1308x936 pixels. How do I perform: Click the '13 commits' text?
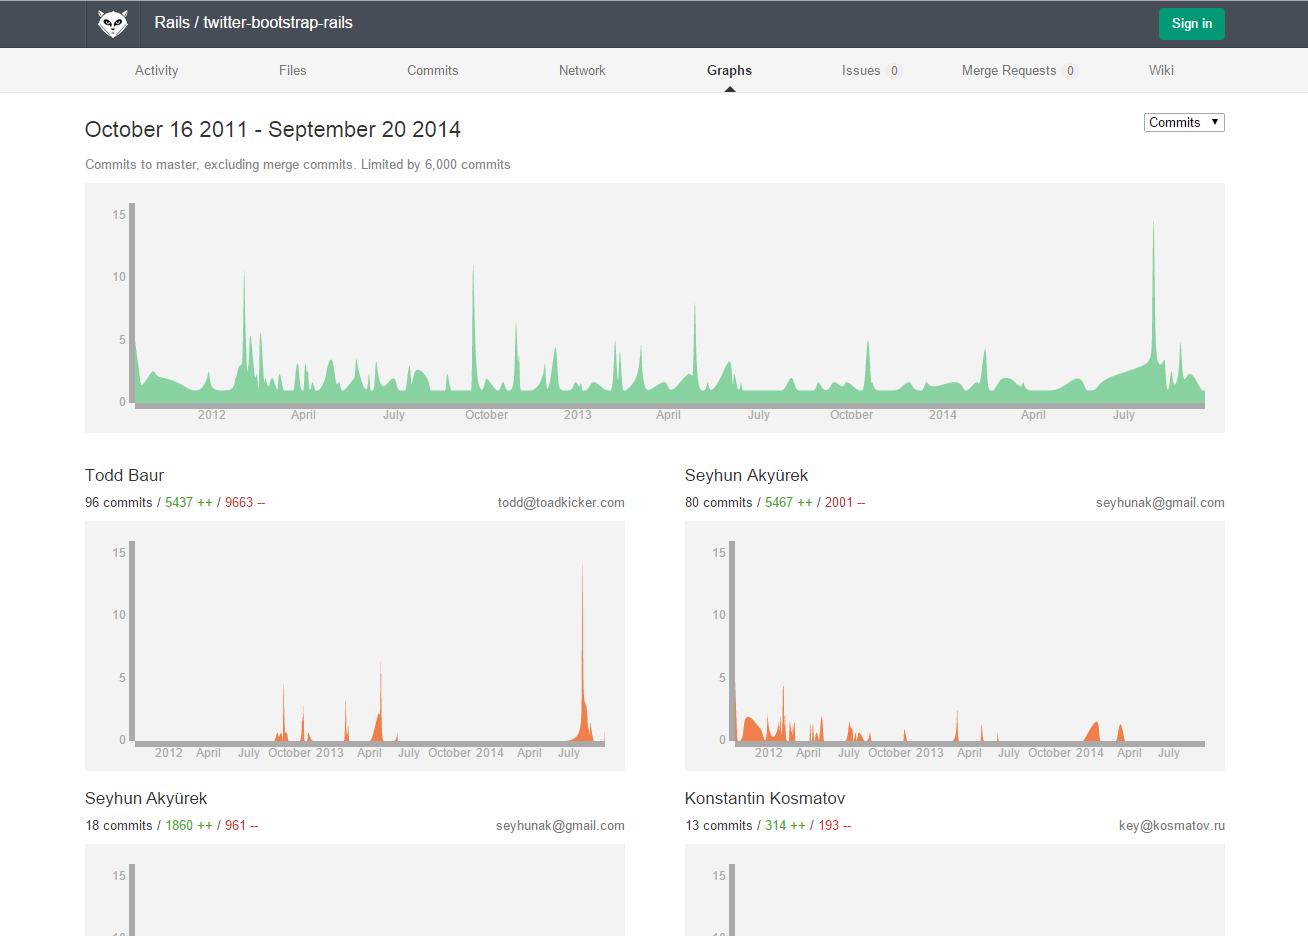coord(719,825)
